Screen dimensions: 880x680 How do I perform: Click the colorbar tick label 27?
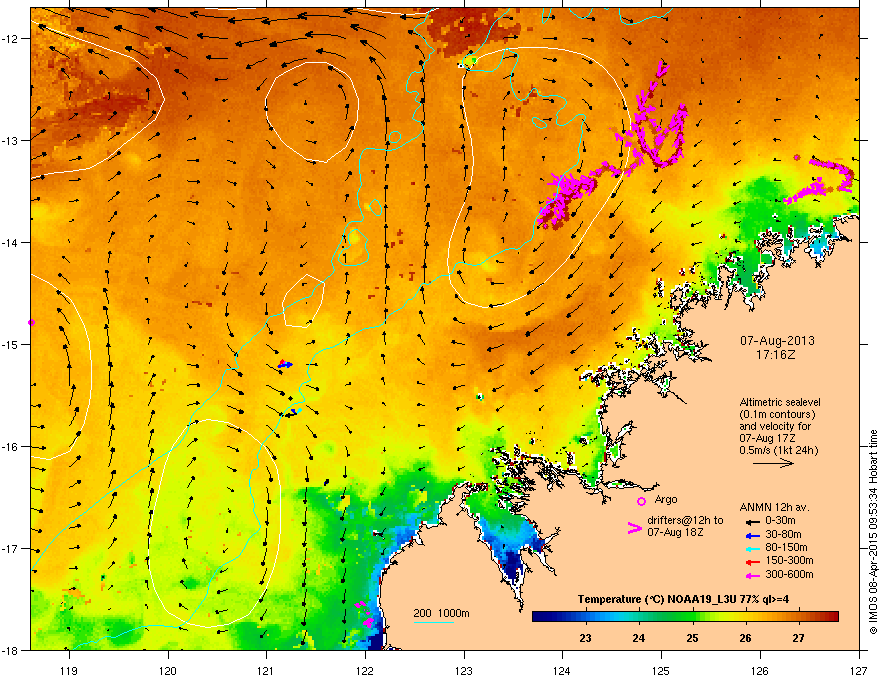coord(798,638)
